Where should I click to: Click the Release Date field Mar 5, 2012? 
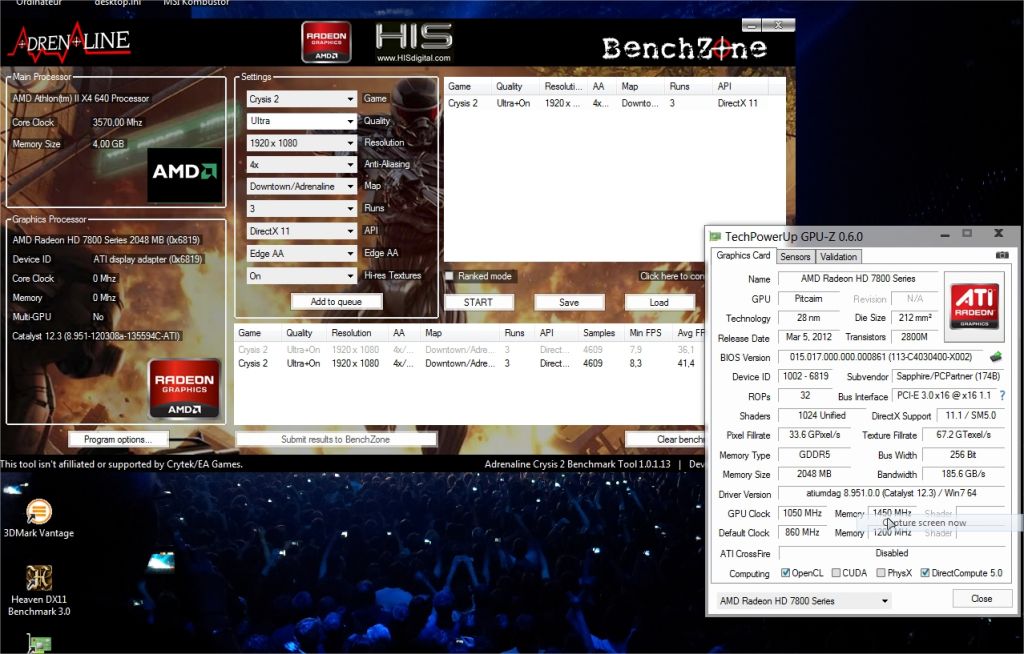(808, 337)
